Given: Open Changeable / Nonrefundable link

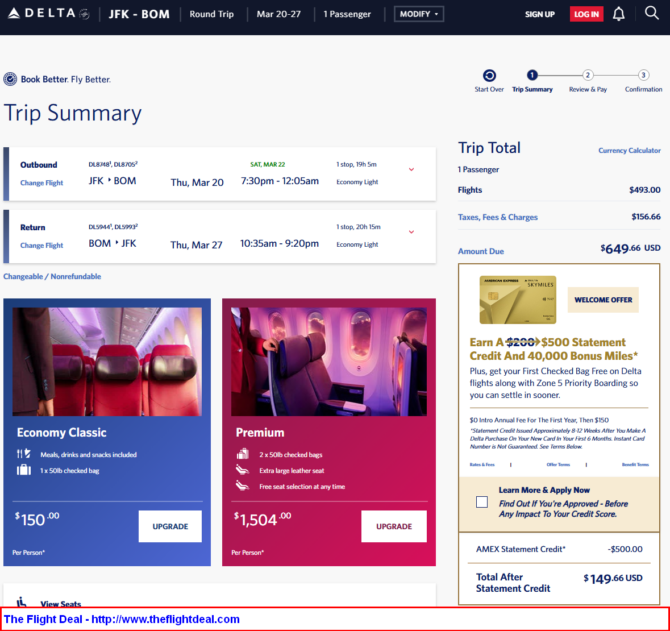Looking at the screenshot, I should (x=52, y=276).
